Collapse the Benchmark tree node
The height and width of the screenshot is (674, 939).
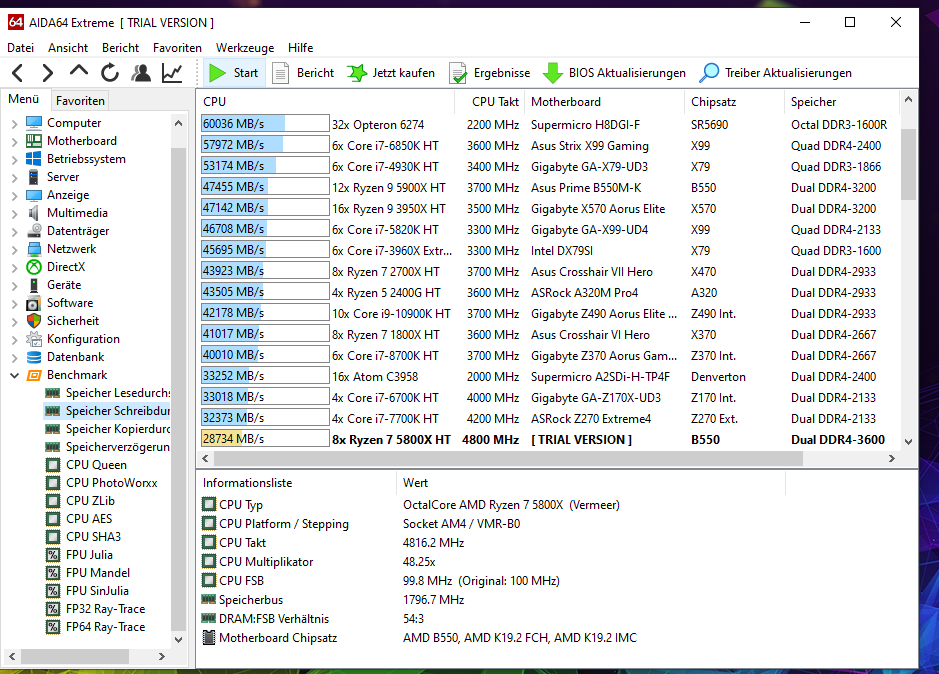tap(14, 375)
